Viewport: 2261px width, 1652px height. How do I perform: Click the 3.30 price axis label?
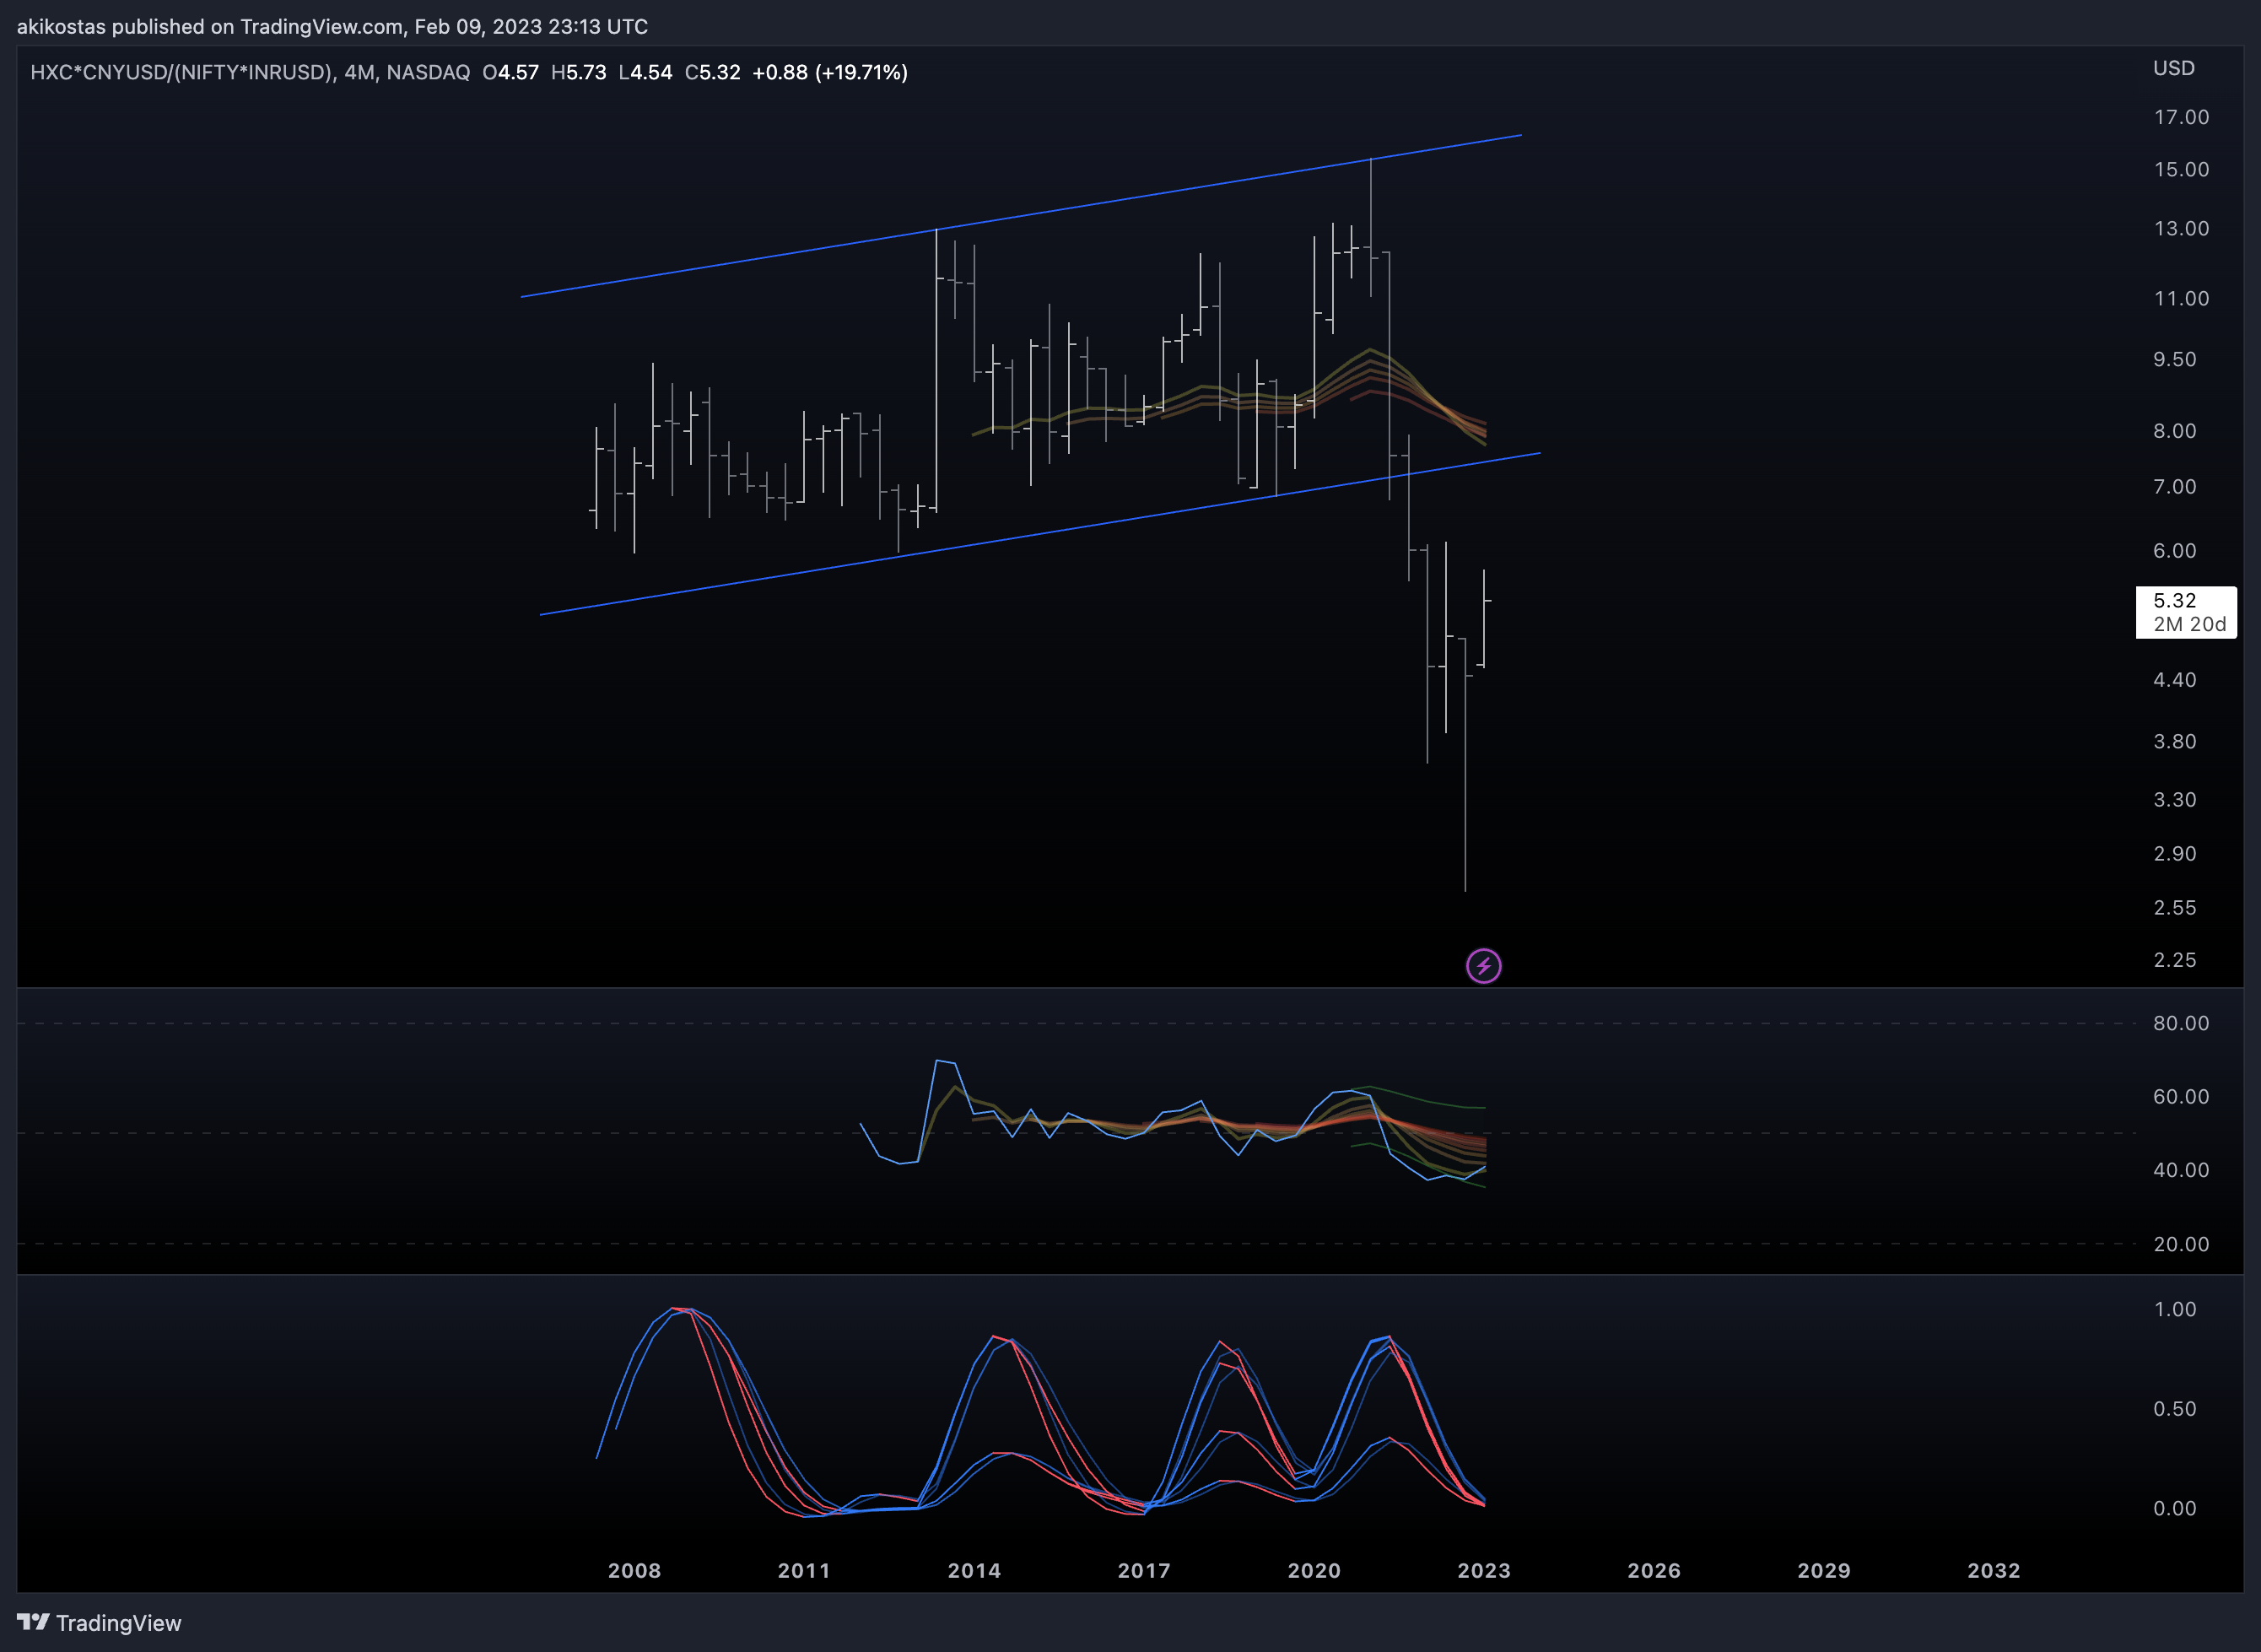[2175, 800]
